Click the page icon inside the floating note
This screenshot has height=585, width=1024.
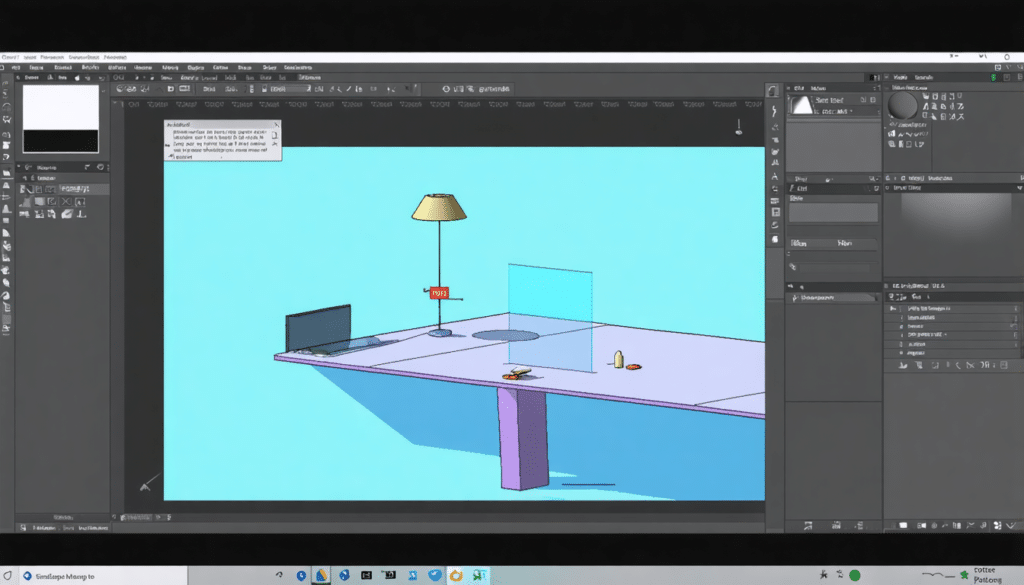click(x=274, y=136)
